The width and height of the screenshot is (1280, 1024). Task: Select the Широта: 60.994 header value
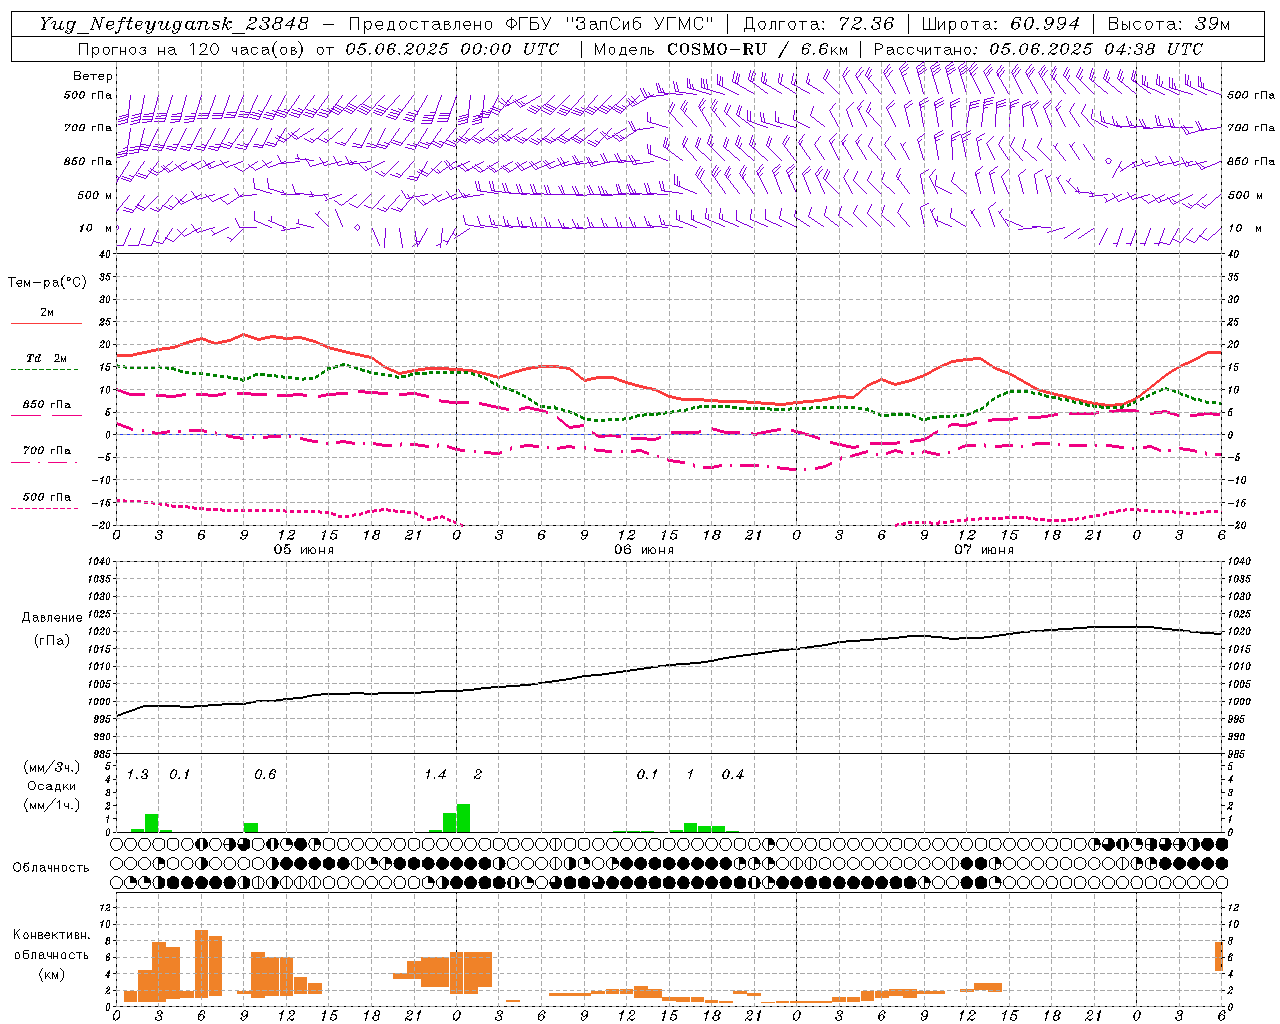coord(1001,24)
